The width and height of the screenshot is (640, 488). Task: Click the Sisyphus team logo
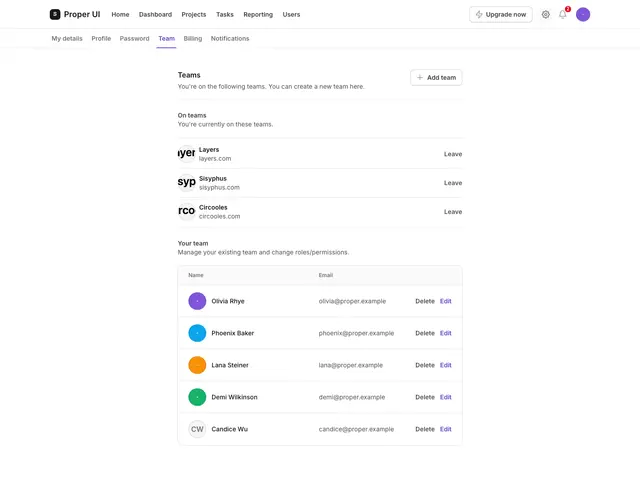tap(187, 182)
